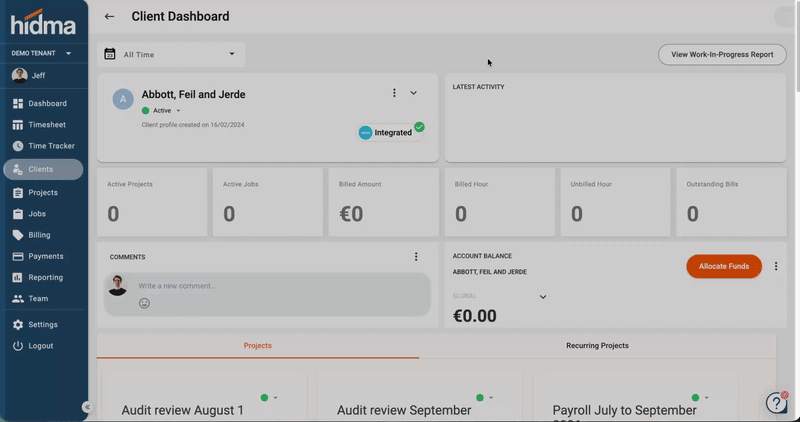Open the Demo Tenant dropdown
The height and width of the screenshot is (422, 800).
[42, 53]
